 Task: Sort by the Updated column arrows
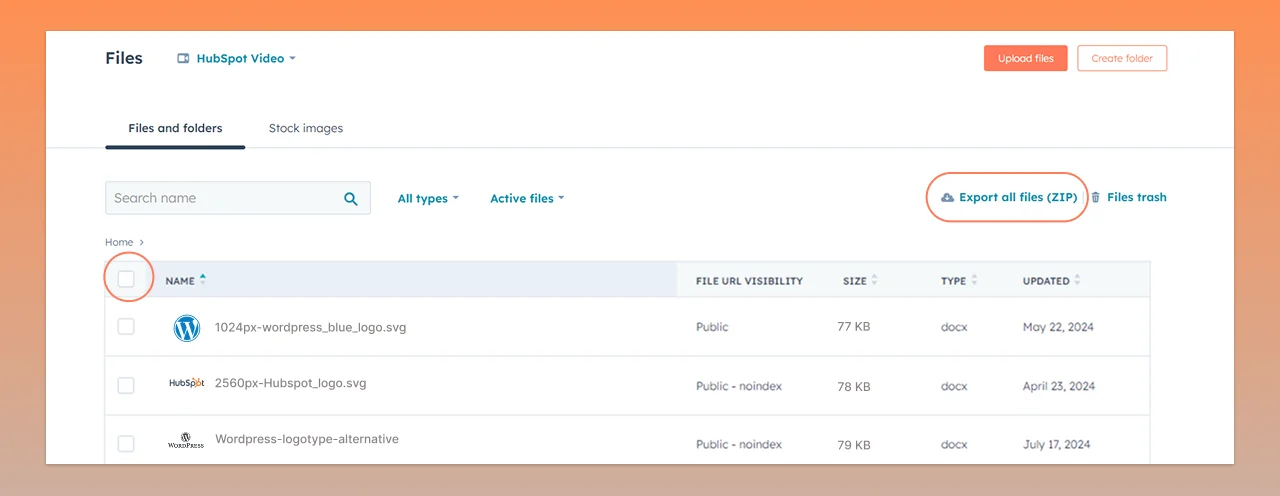(1078, 281)
